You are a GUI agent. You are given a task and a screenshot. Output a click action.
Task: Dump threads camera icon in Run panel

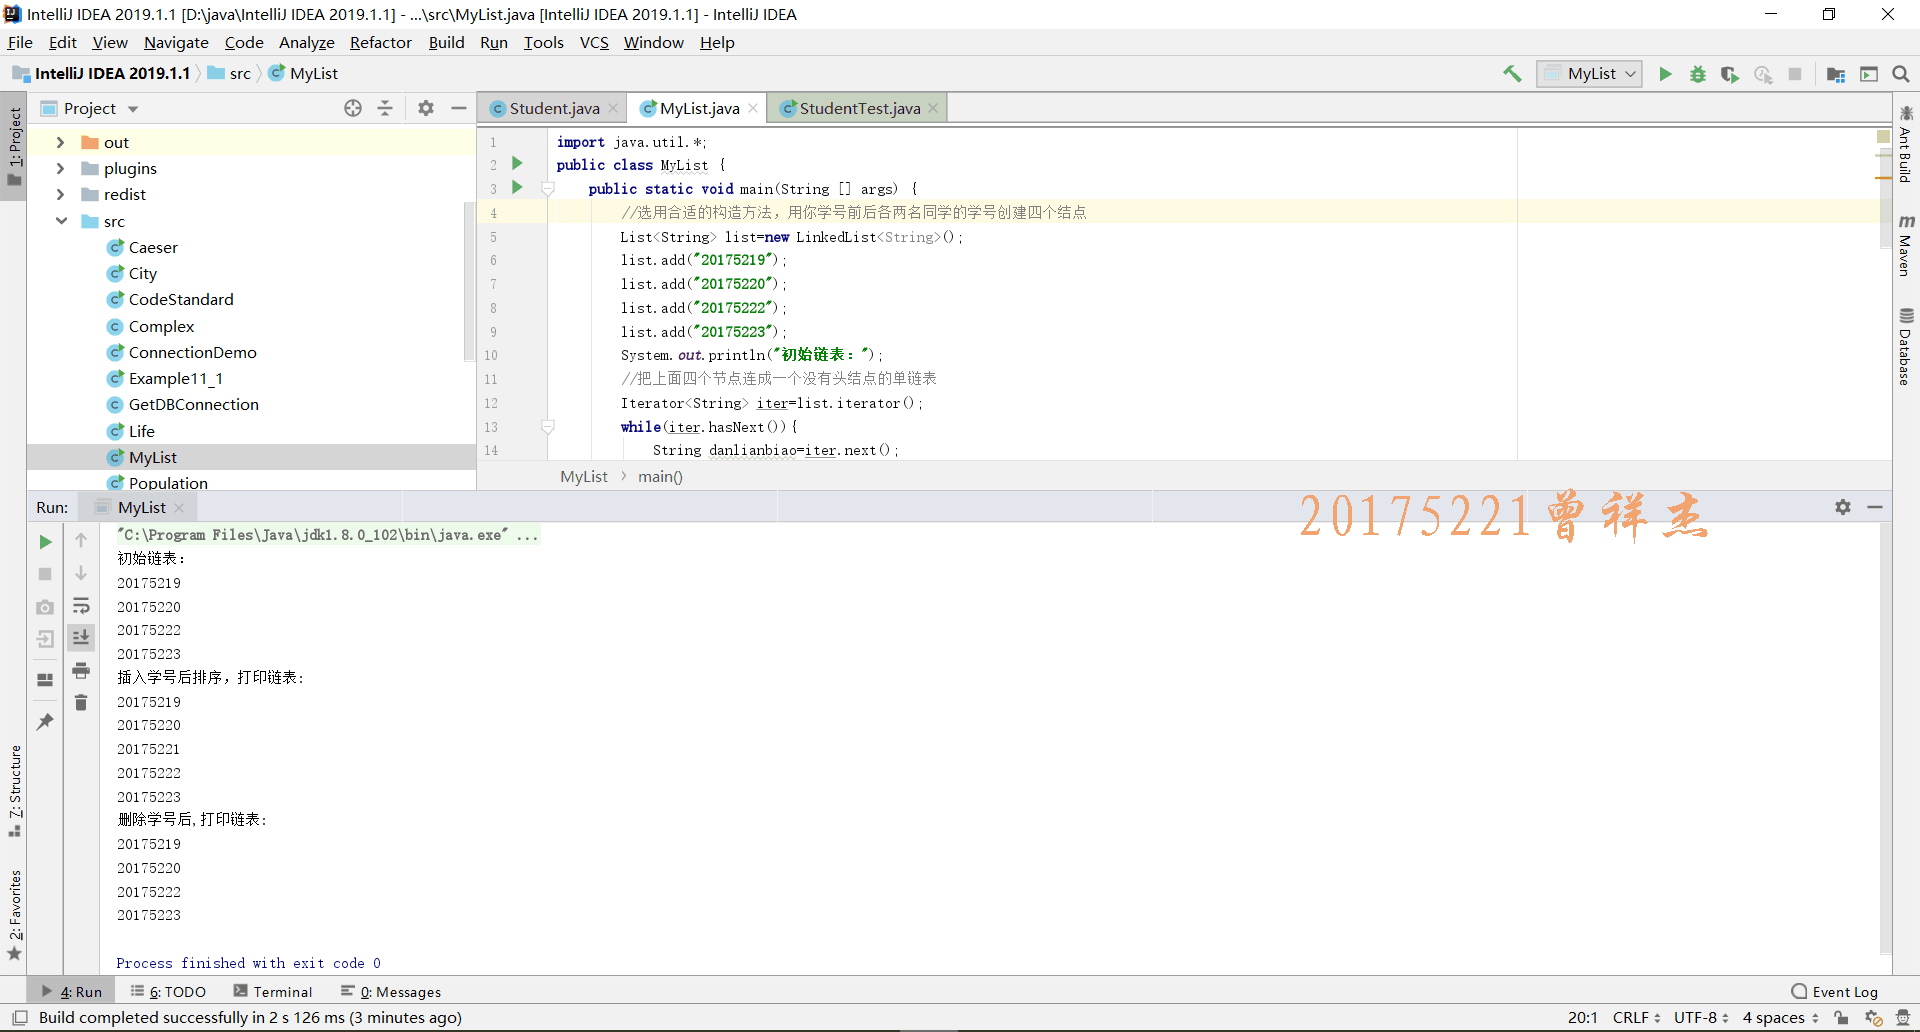click(45, 607)
